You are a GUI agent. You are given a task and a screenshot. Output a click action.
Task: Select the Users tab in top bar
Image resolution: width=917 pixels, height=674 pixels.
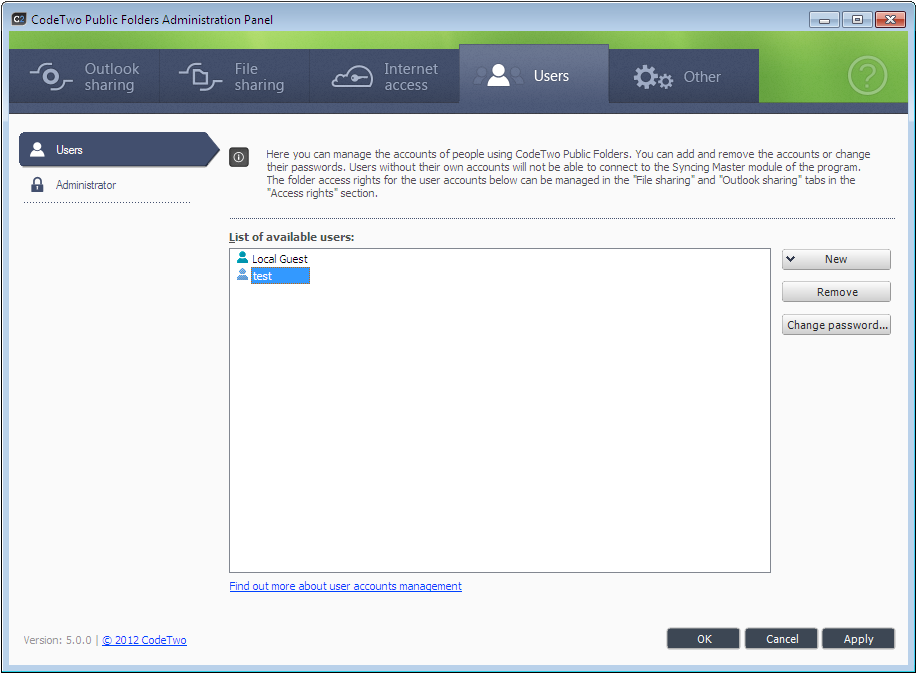click(x=534, y=75)
